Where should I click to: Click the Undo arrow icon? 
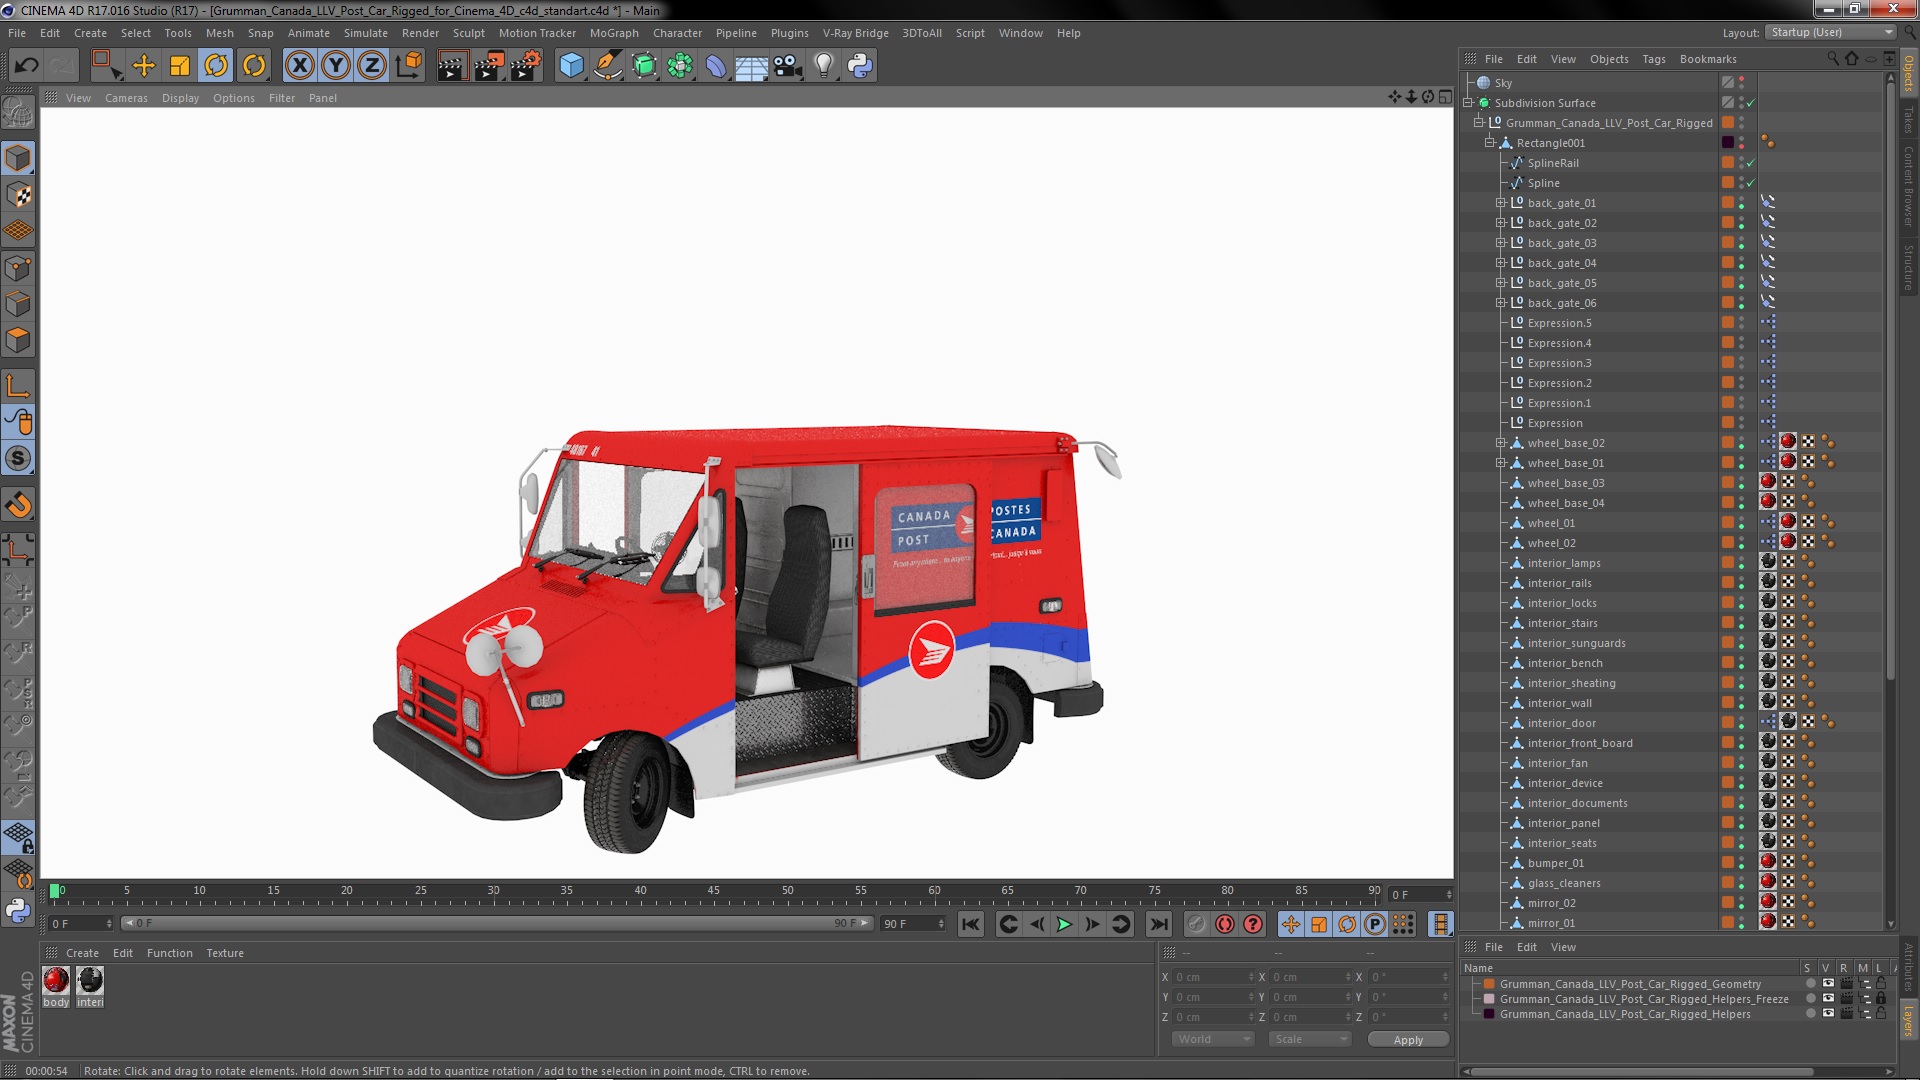point(26,66)
